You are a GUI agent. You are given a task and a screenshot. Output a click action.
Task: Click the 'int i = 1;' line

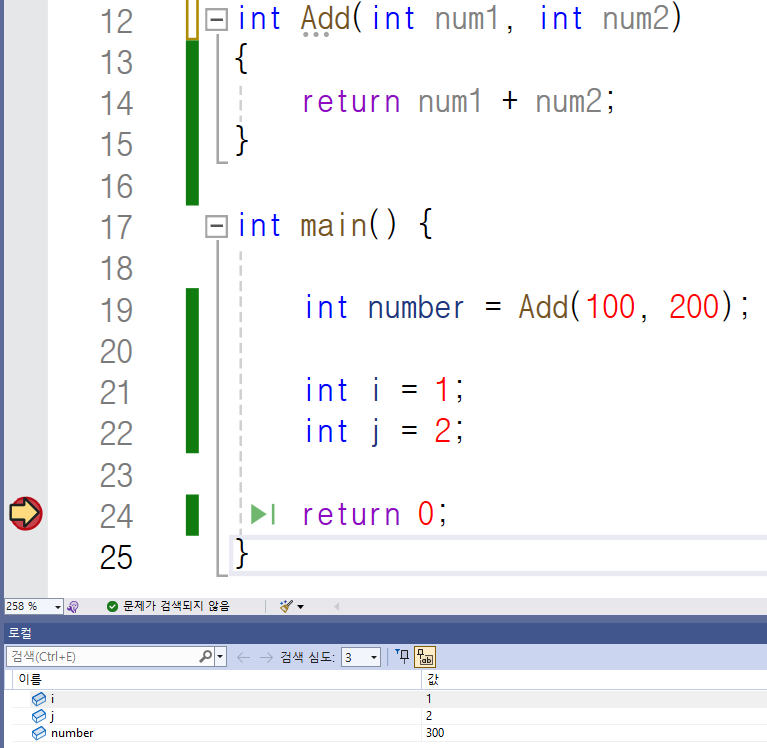pos(384,390)
